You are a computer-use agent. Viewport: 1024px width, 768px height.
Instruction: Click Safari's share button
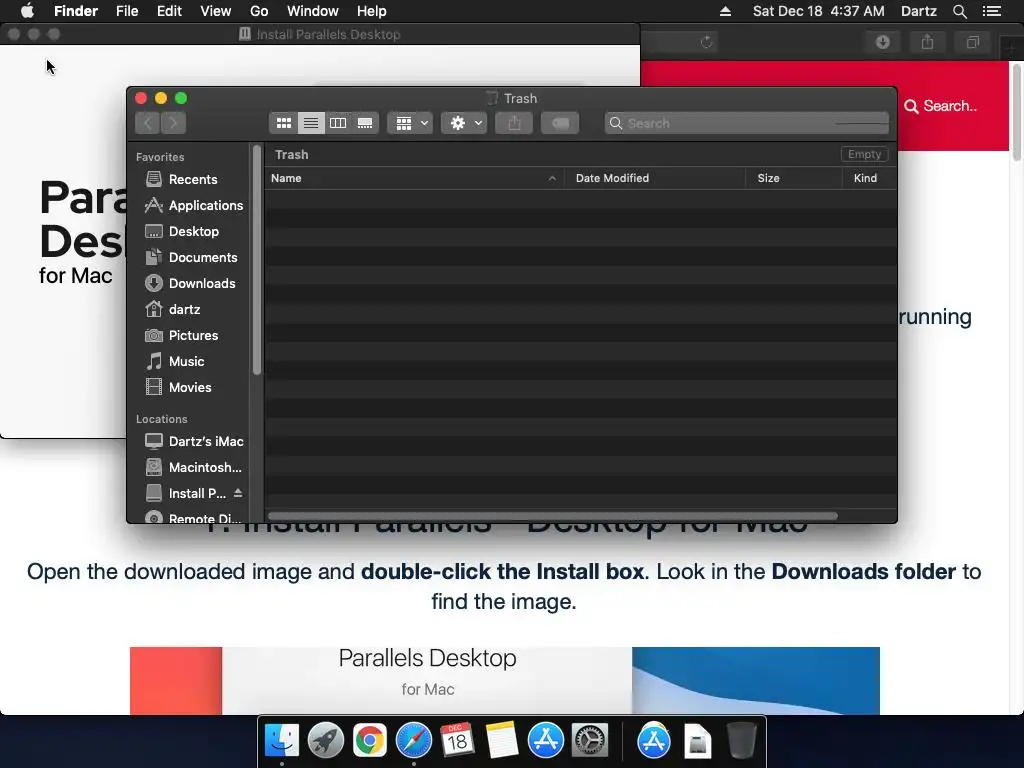[x=927, y=42]
